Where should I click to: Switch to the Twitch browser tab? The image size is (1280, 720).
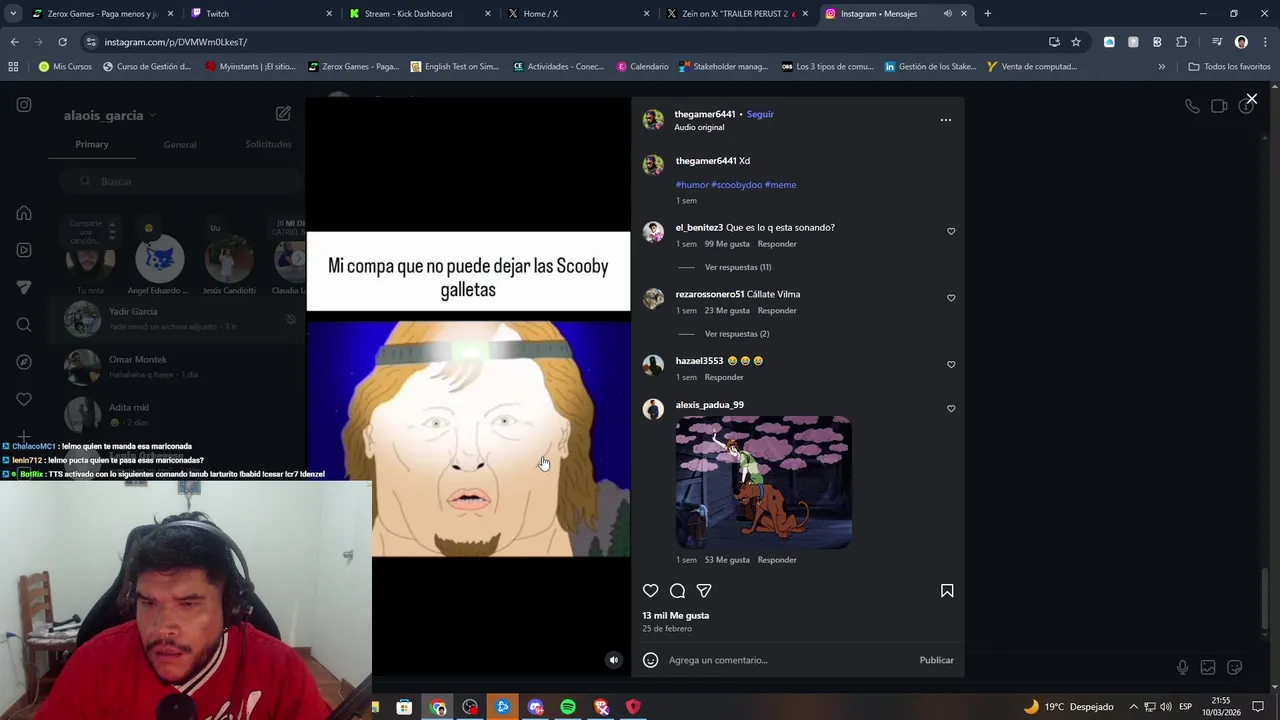pos(262,14)
